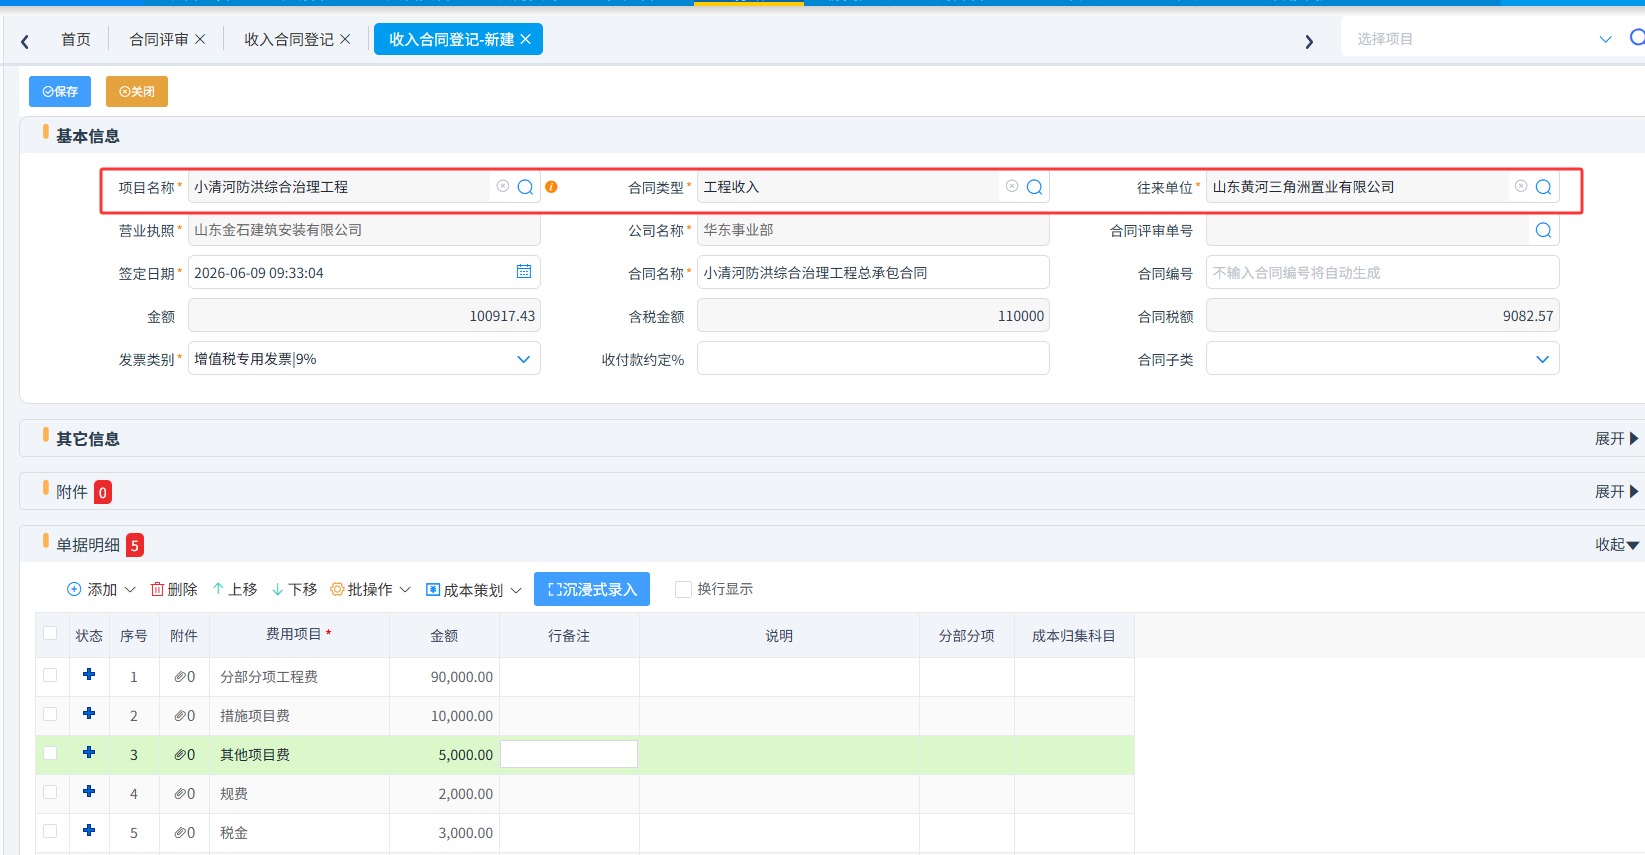Screen dimensions: 1645x855
Task: Clear the 项目名称 field with its x icon
Action: click(503, 186)
